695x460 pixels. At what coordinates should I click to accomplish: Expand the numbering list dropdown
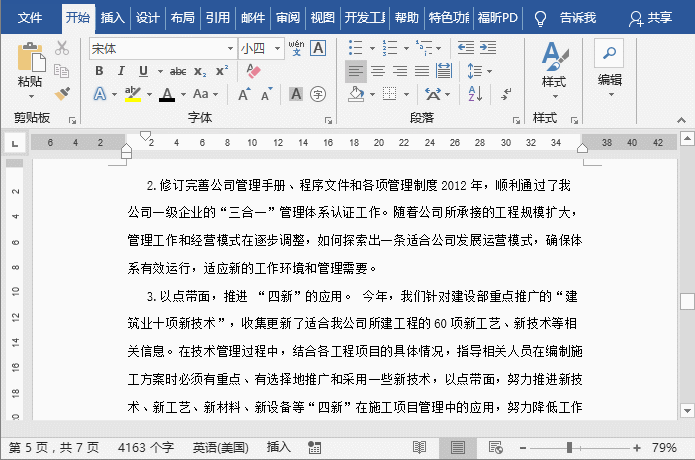tap(406, 48)
